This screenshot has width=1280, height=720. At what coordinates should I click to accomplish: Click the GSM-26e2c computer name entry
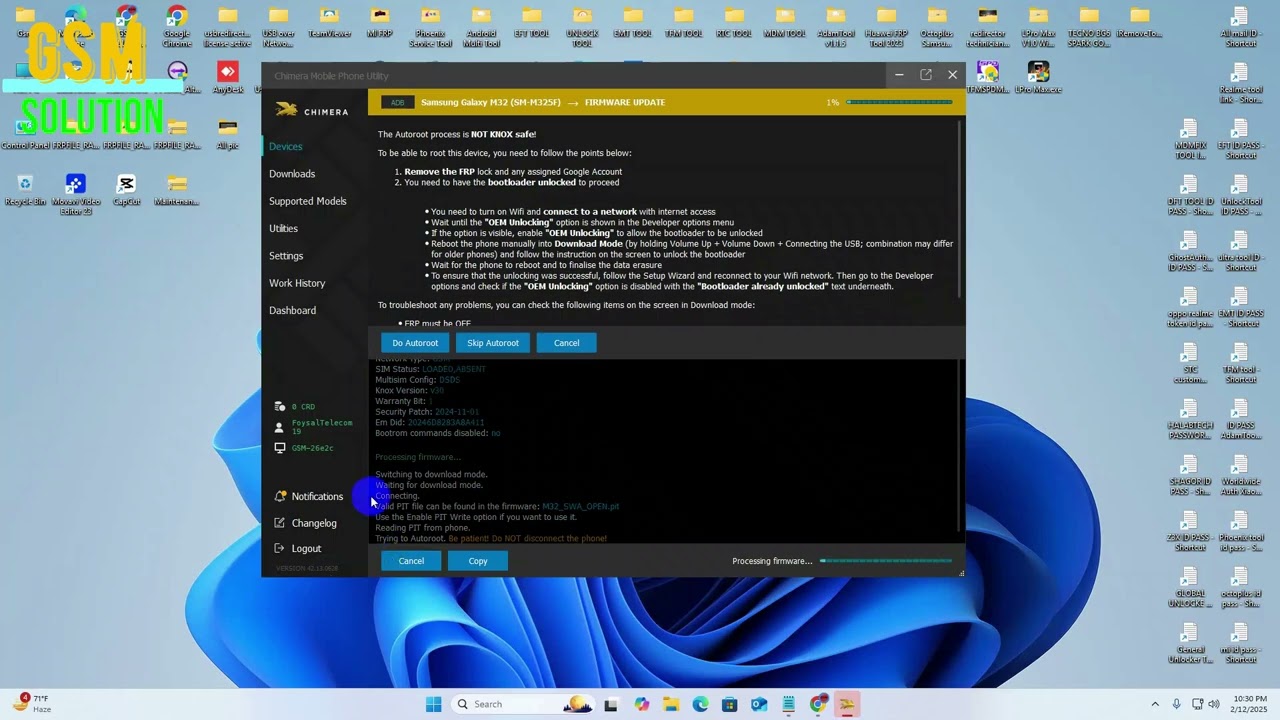point(304,448)
